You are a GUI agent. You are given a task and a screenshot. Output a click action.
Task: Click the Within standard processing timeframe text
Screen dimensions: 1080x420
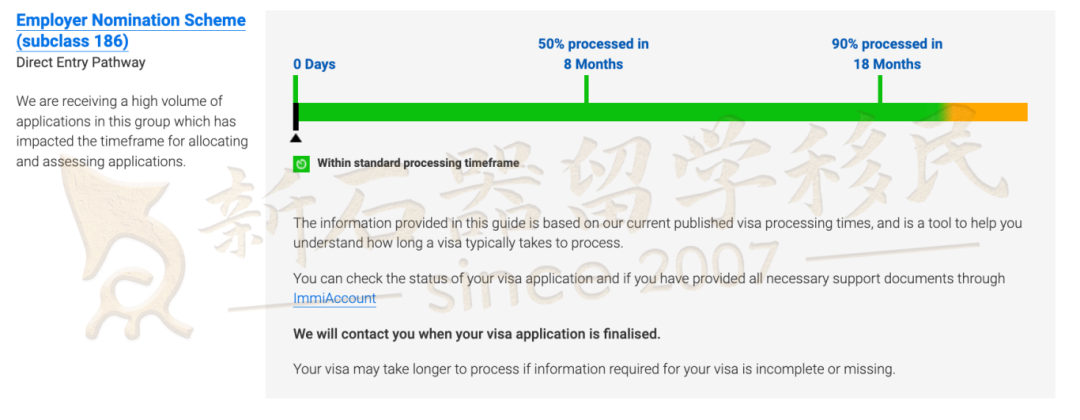(418, 164)
